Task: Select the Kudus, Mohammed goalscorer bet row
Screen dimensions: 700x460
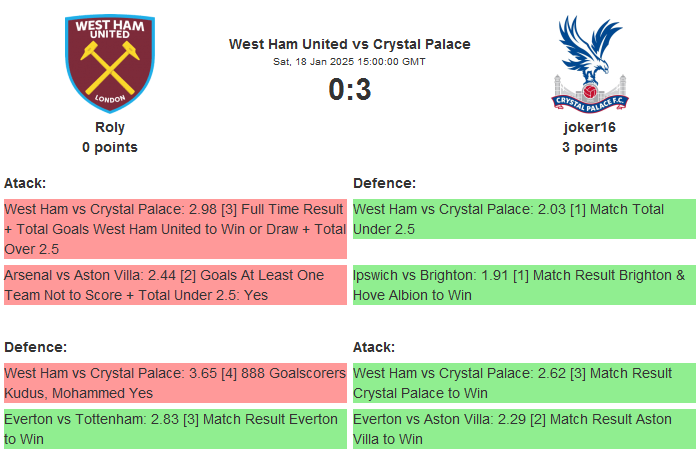Action: [175, 383]
